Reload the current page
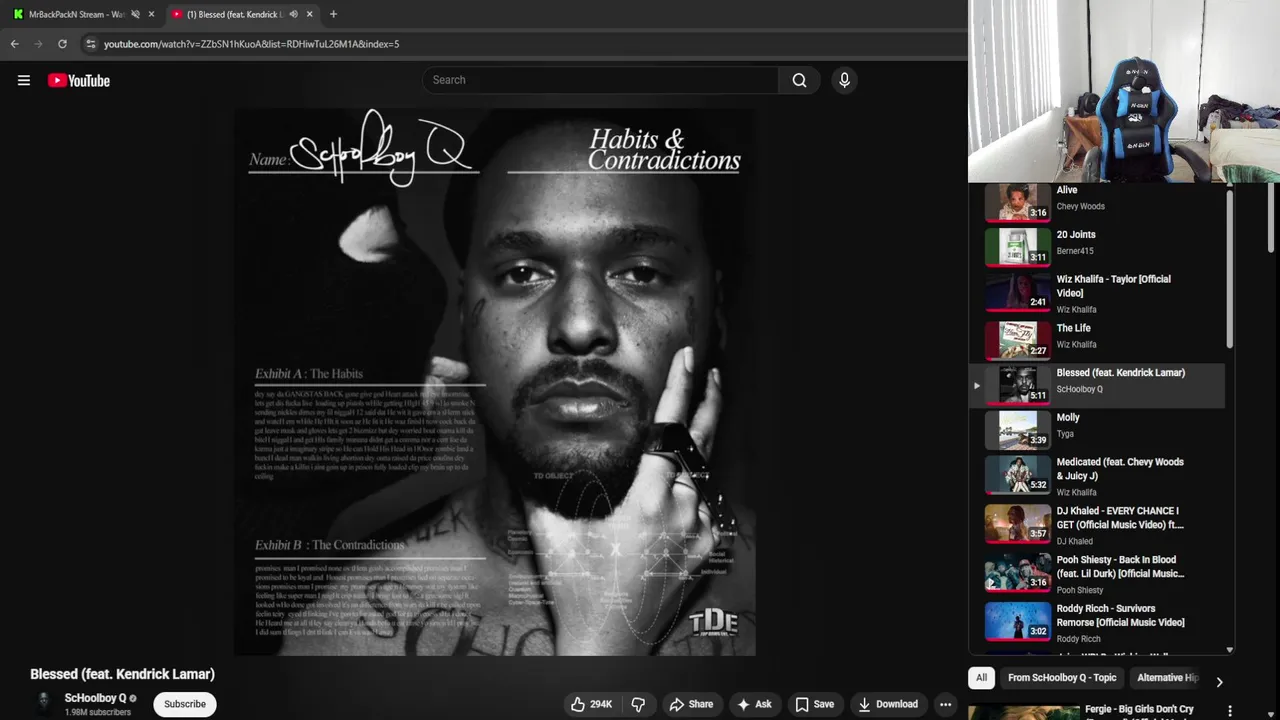Viewport: 1280px width, 720px height. tap(62, 44)
